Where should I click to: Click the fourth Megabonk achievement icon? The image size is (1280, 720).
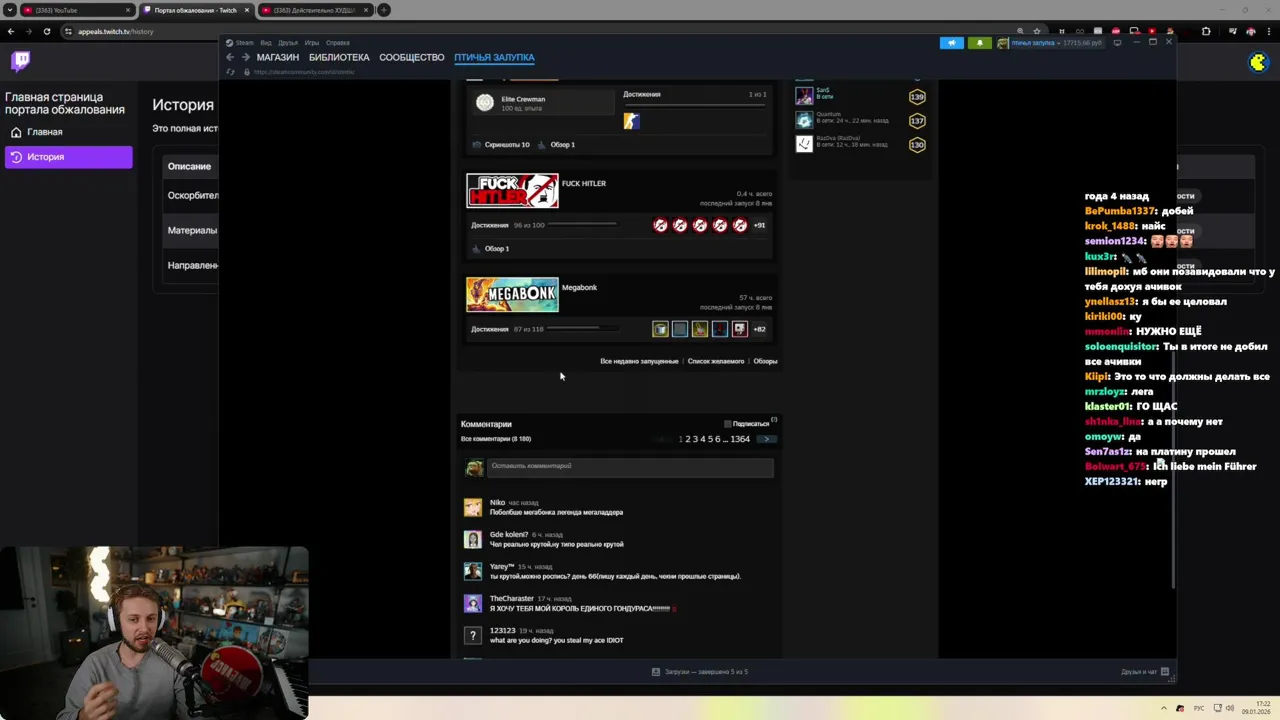(x=720, y=329)
